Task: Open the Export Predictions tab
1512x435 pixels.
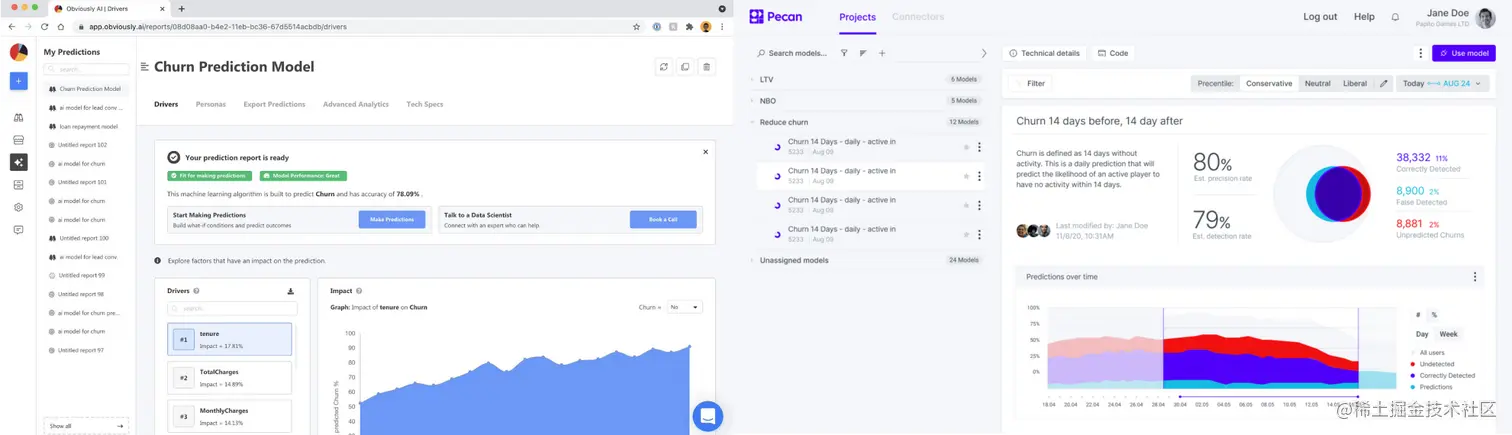Action: pos(274,104)
